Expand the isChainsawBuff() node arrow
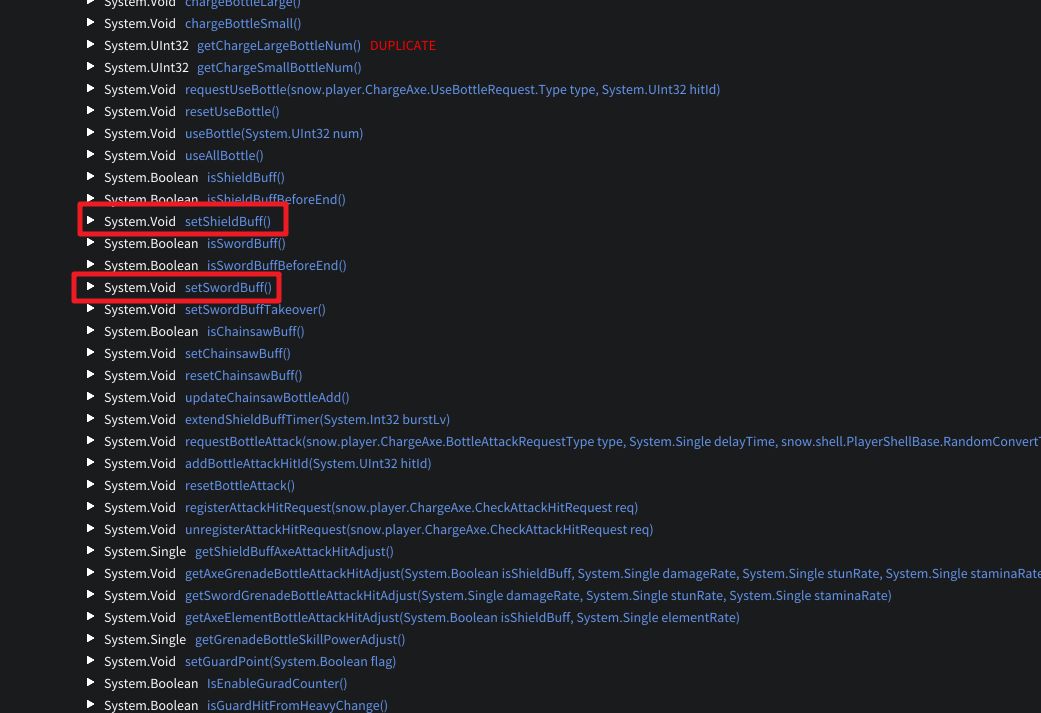This screenshot has width=1041, height=713. (91, 330)
